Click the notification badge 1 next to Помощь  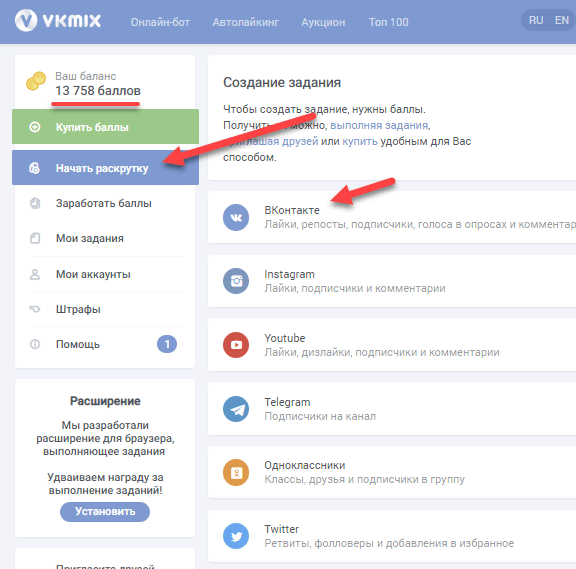(x=167, y=344)
